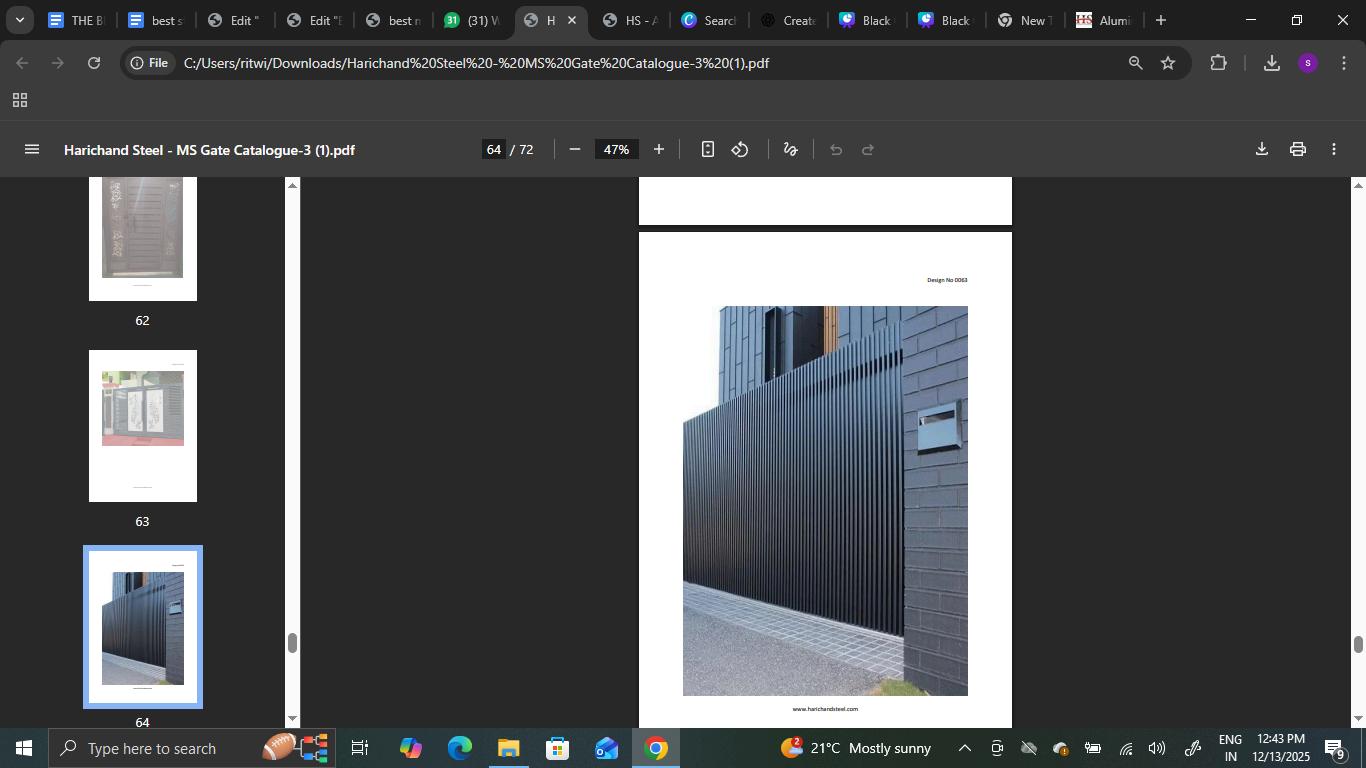The height and width of the screenshot is (768, 1366).
Task: Bookmark this page with star icon
Action: (x=1167, y=63)
